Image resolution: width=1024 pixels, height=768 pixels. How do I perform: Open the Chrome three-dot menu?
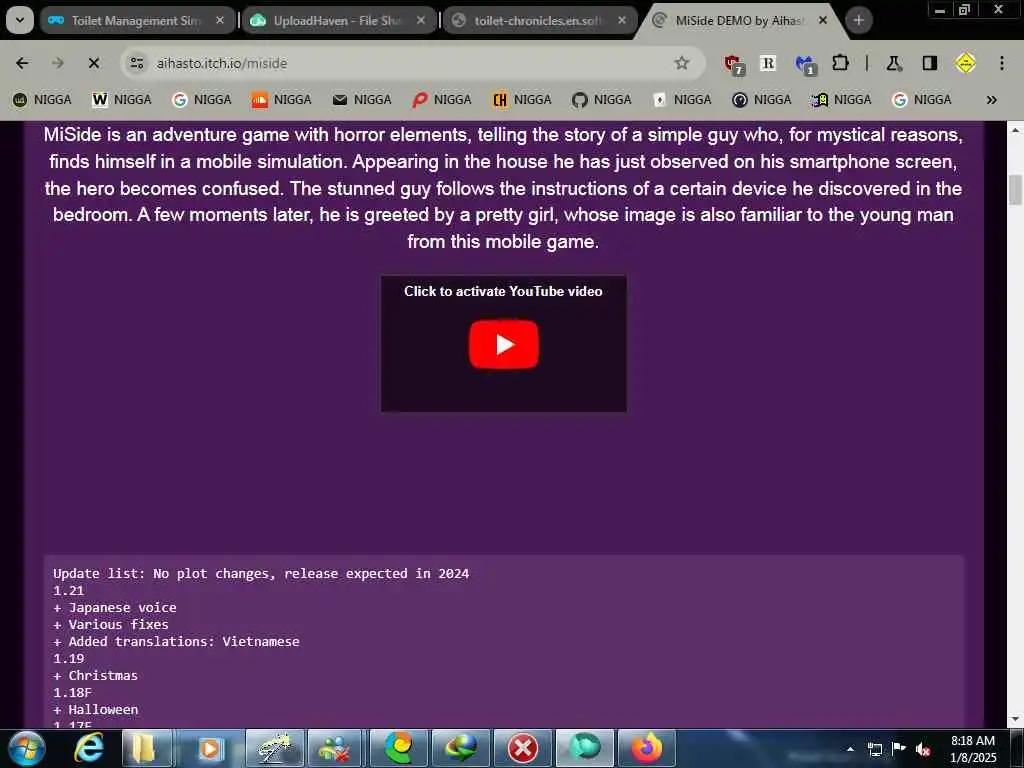pyautogui.click(x=1002, y=63)
